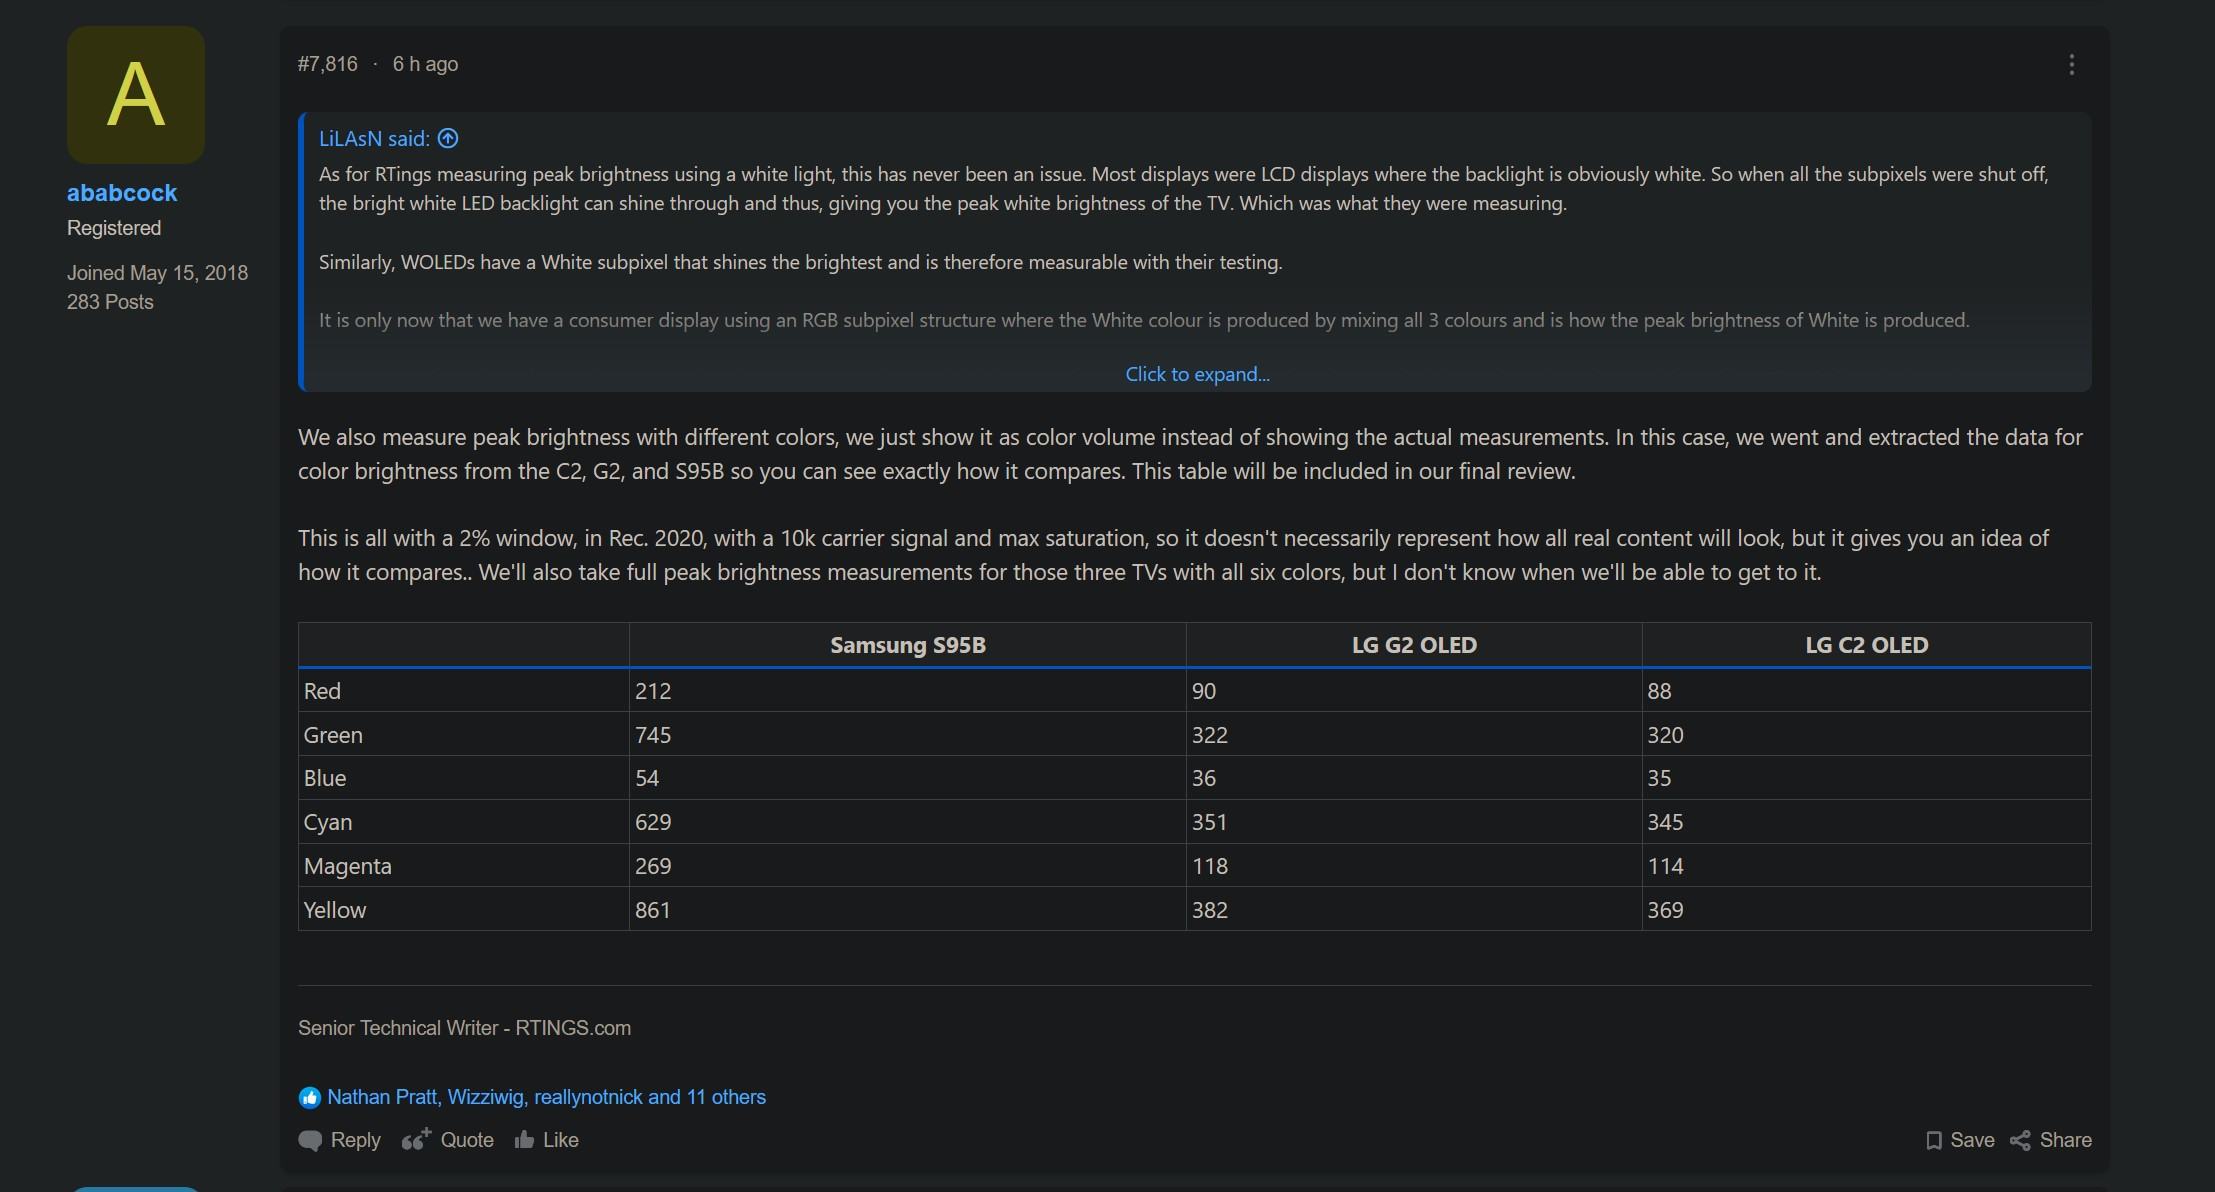
Task: Select the 'LG C2 OLED' column header
Action: [x=1867, y=645]
